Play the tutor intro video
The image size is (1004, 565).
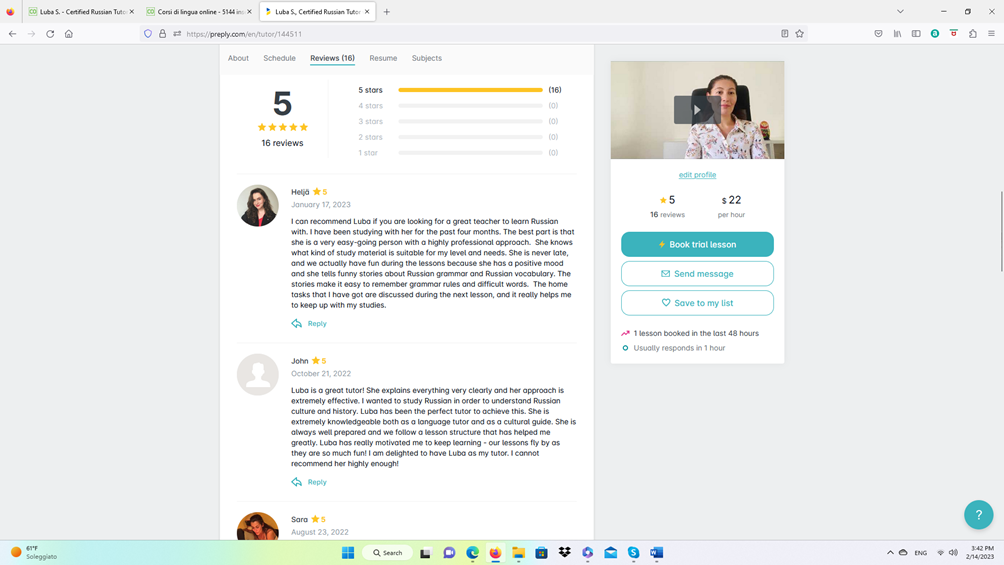(x=697, y=110)
